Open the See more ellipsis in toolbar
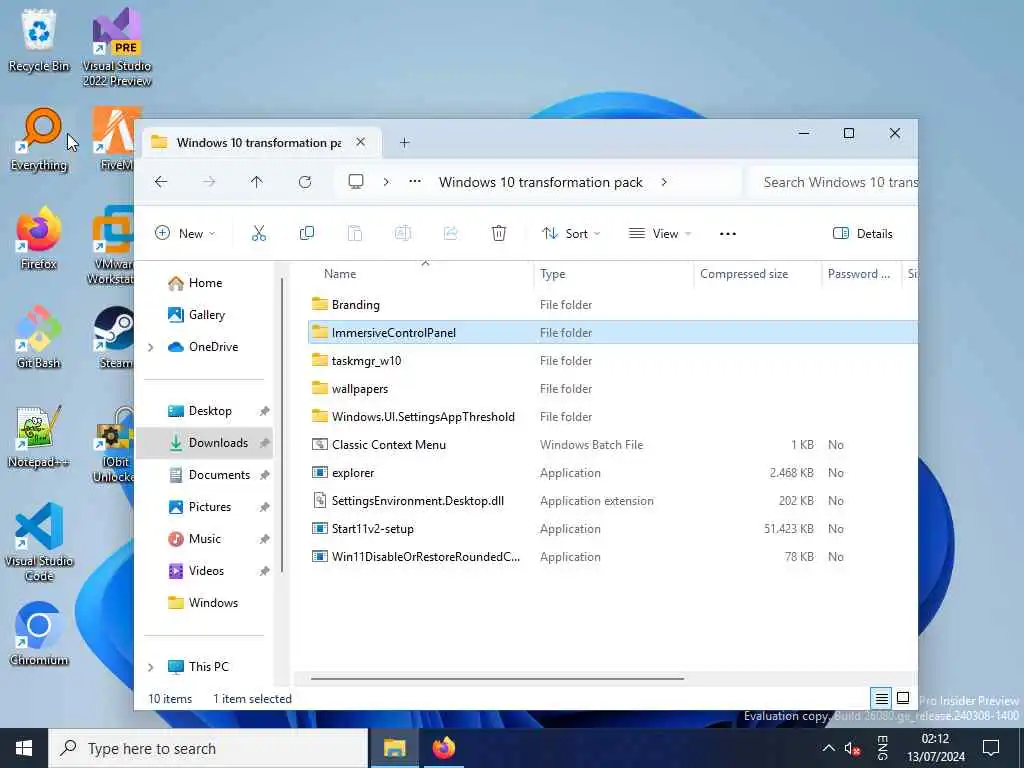1024x768 pixels. (x=728, y=234)
